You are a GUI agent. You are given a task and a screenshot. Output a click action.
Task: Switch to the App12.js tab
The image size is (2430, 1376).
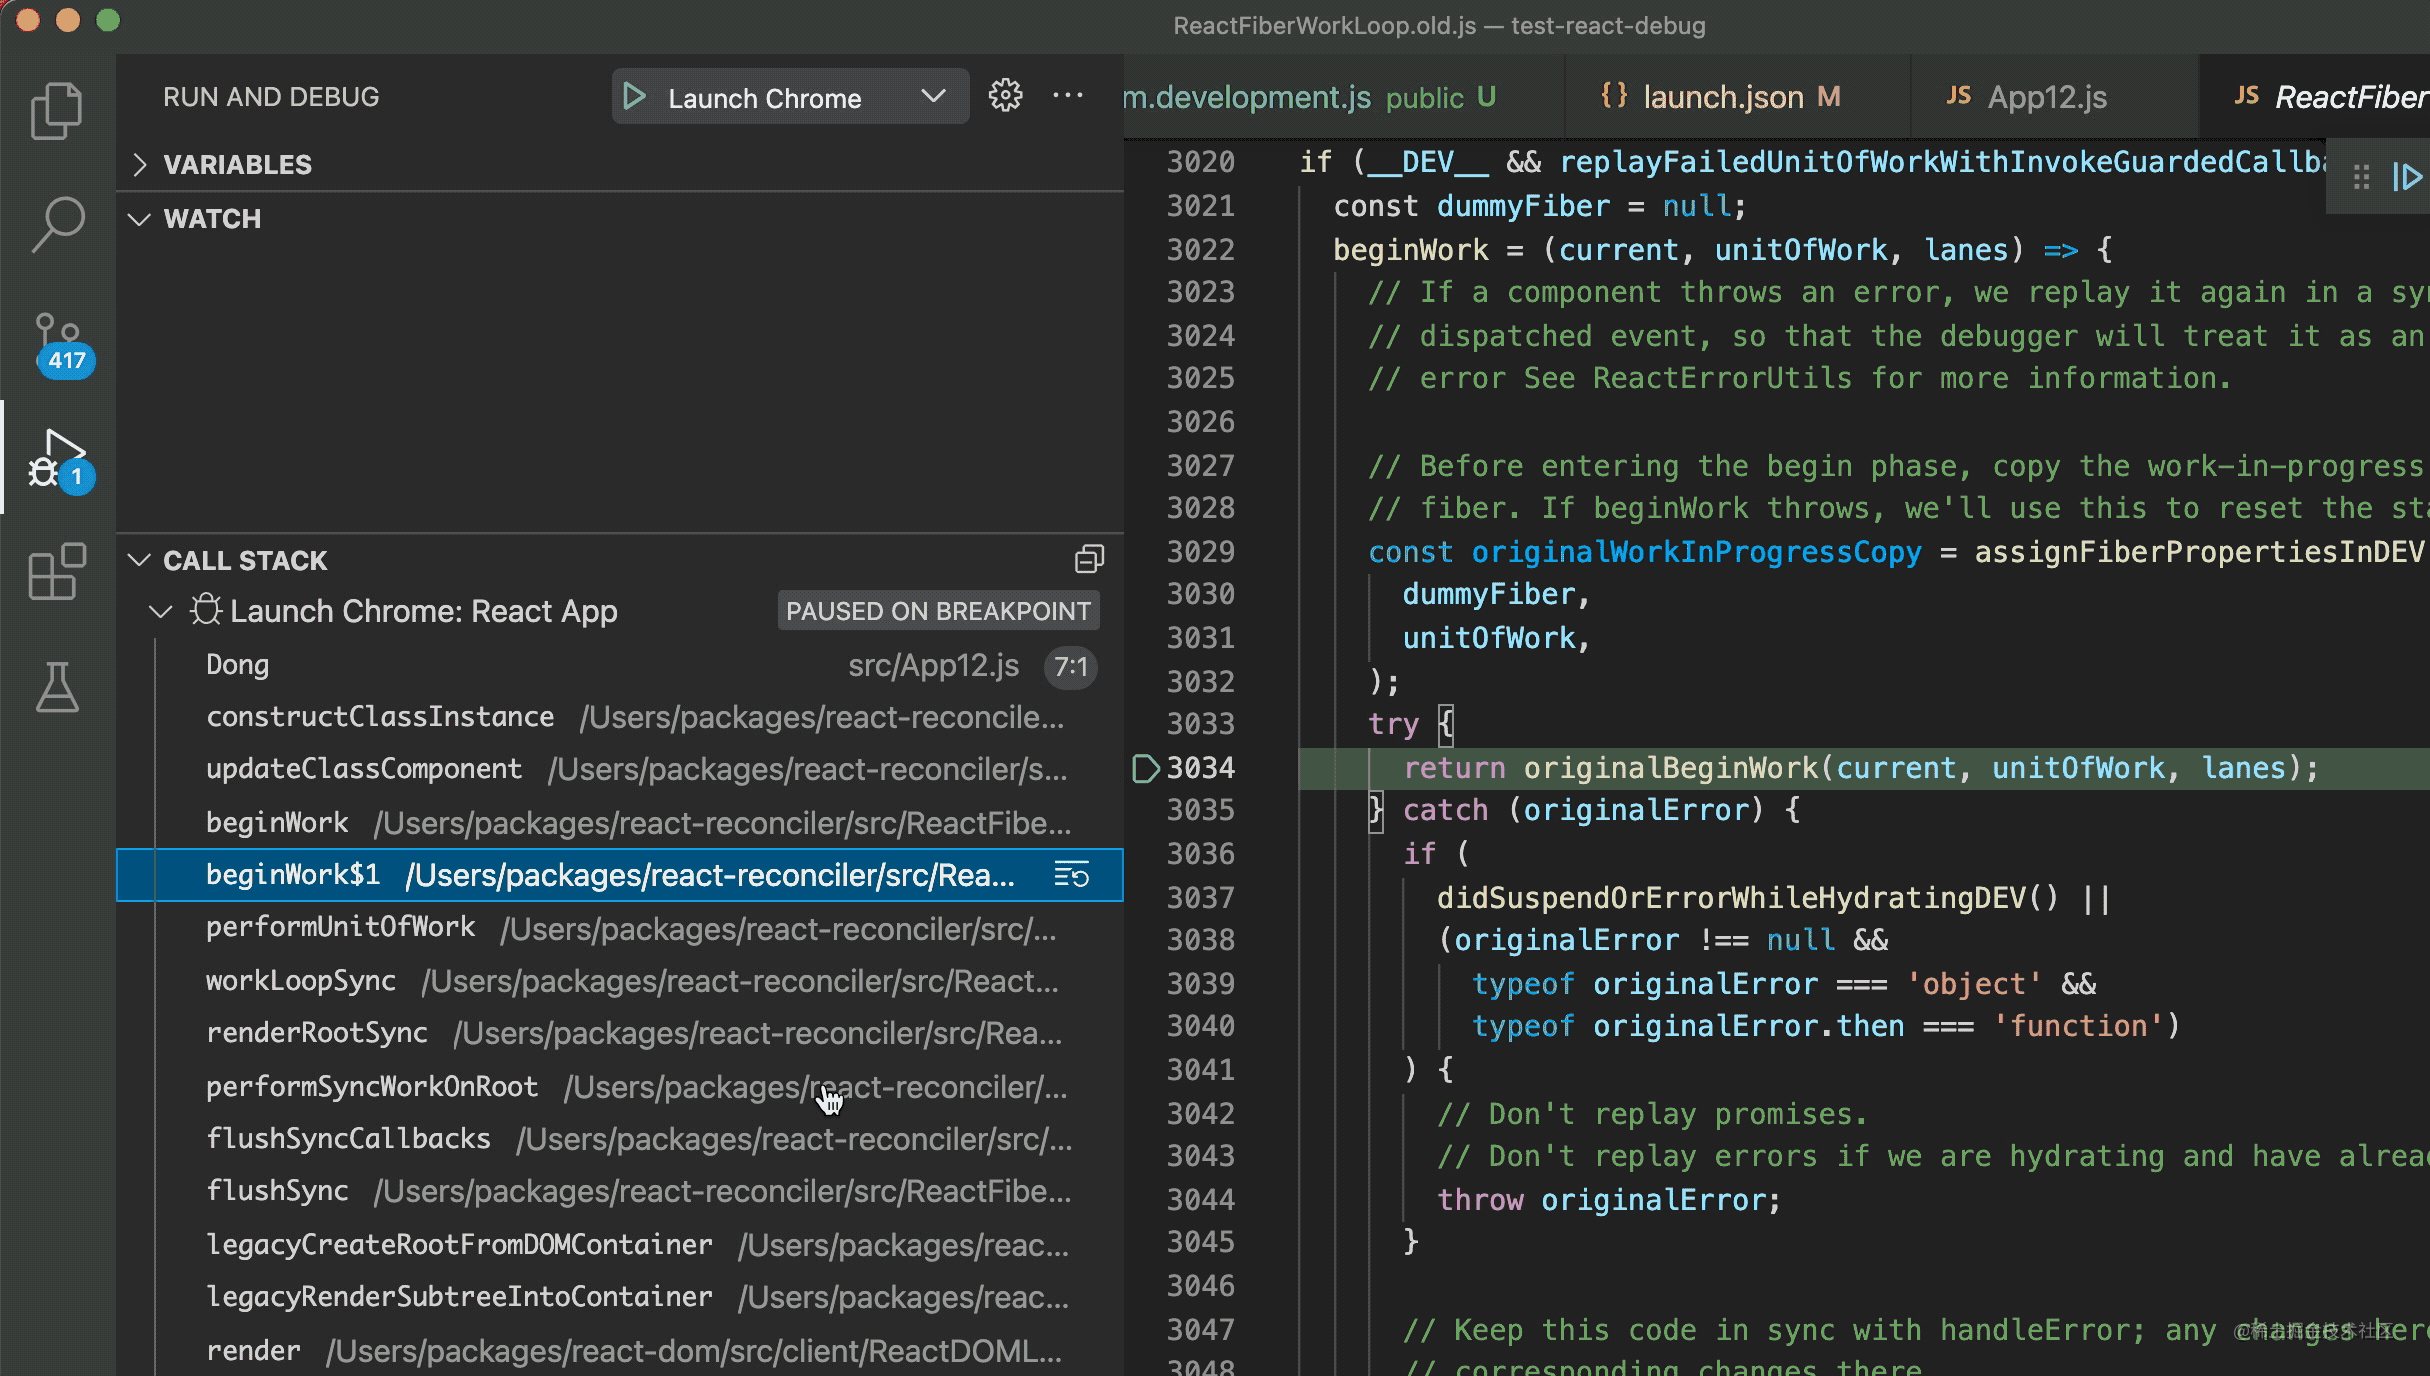pyautogui.click(x=2046, y=97)
